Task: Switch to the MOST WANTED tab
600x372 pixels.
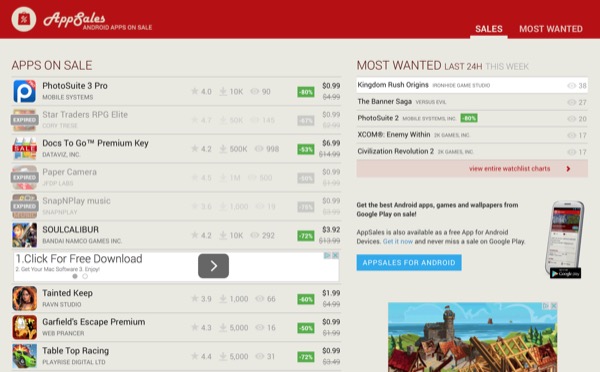Action: 551,29
